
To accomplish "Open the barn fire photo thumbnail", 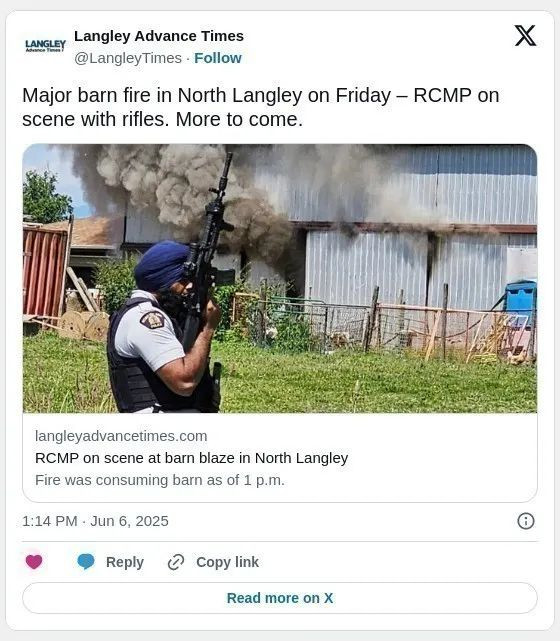I will pyautogui.click(x=280, y=278).
